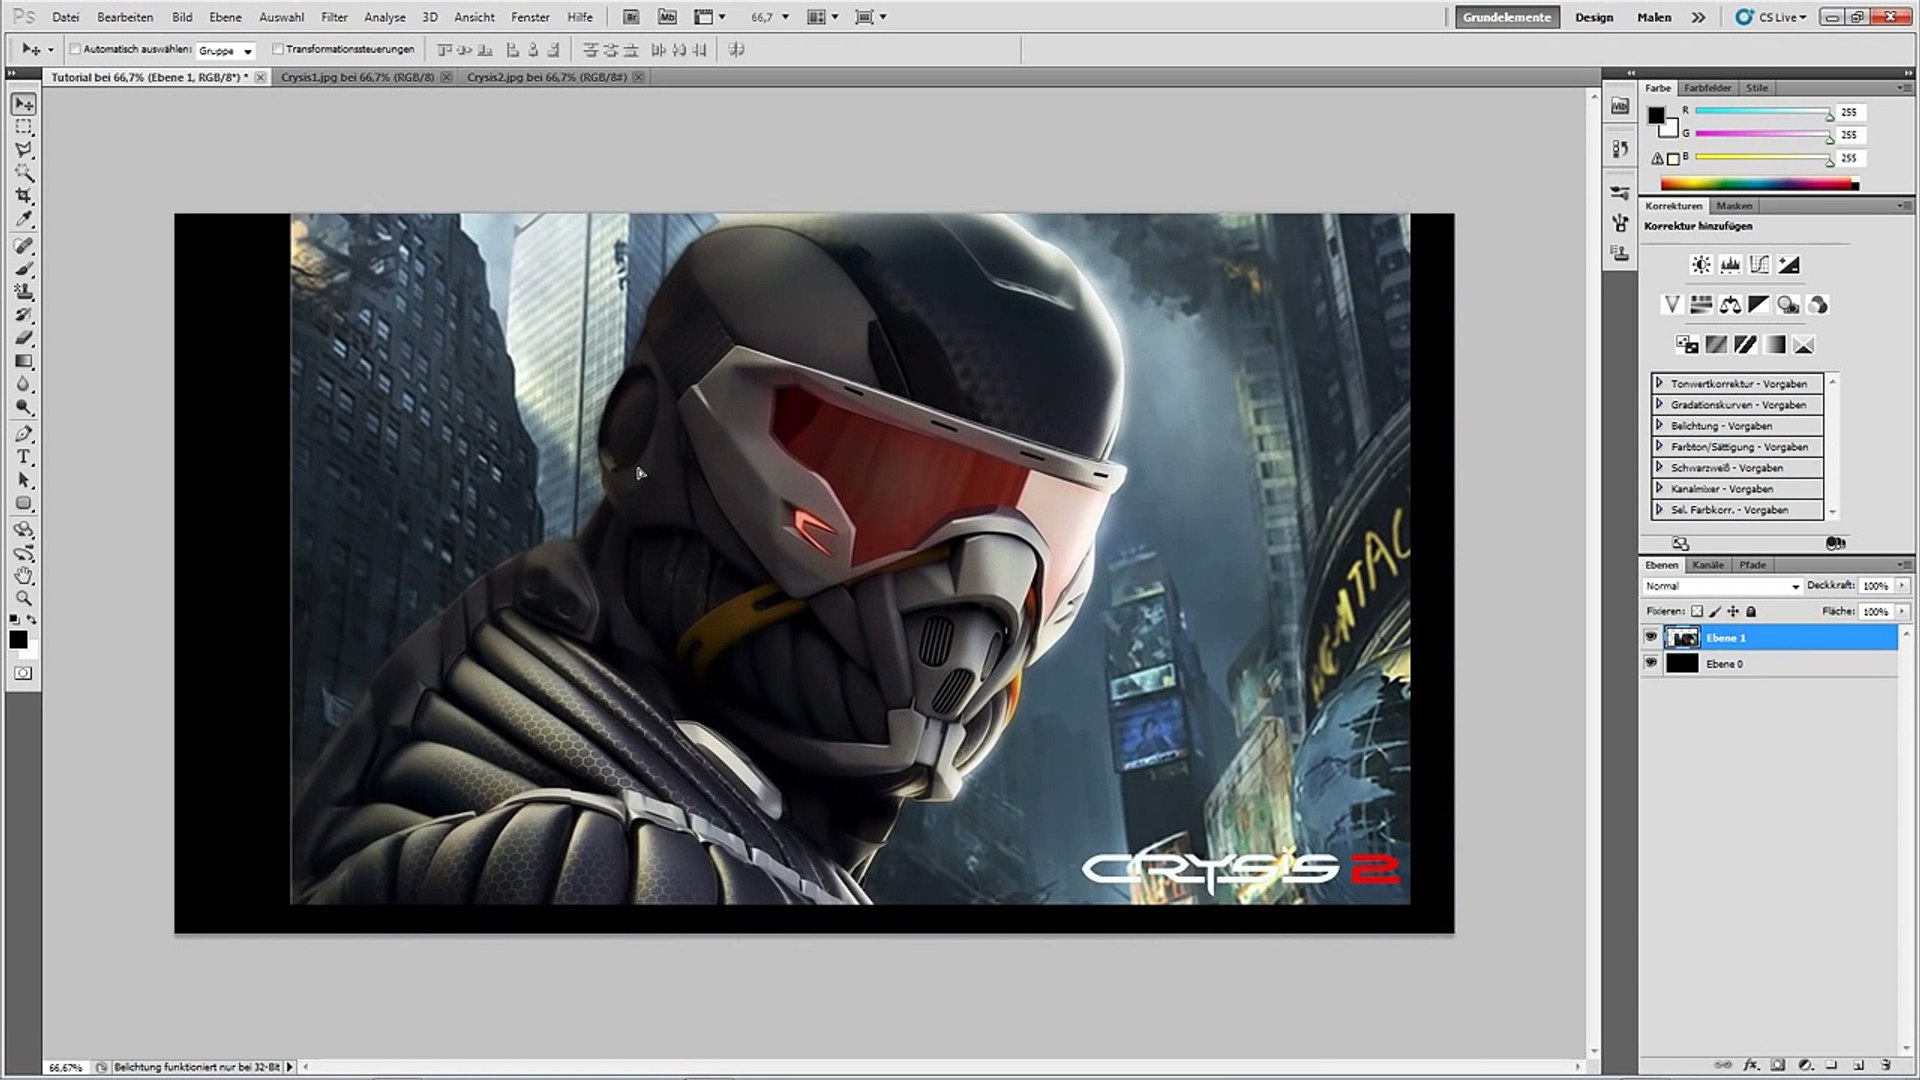Viewport: 1920px width, 1080px height.
Task: Add a Photo Filter adjustment
Action: [x=1788, y=305]
